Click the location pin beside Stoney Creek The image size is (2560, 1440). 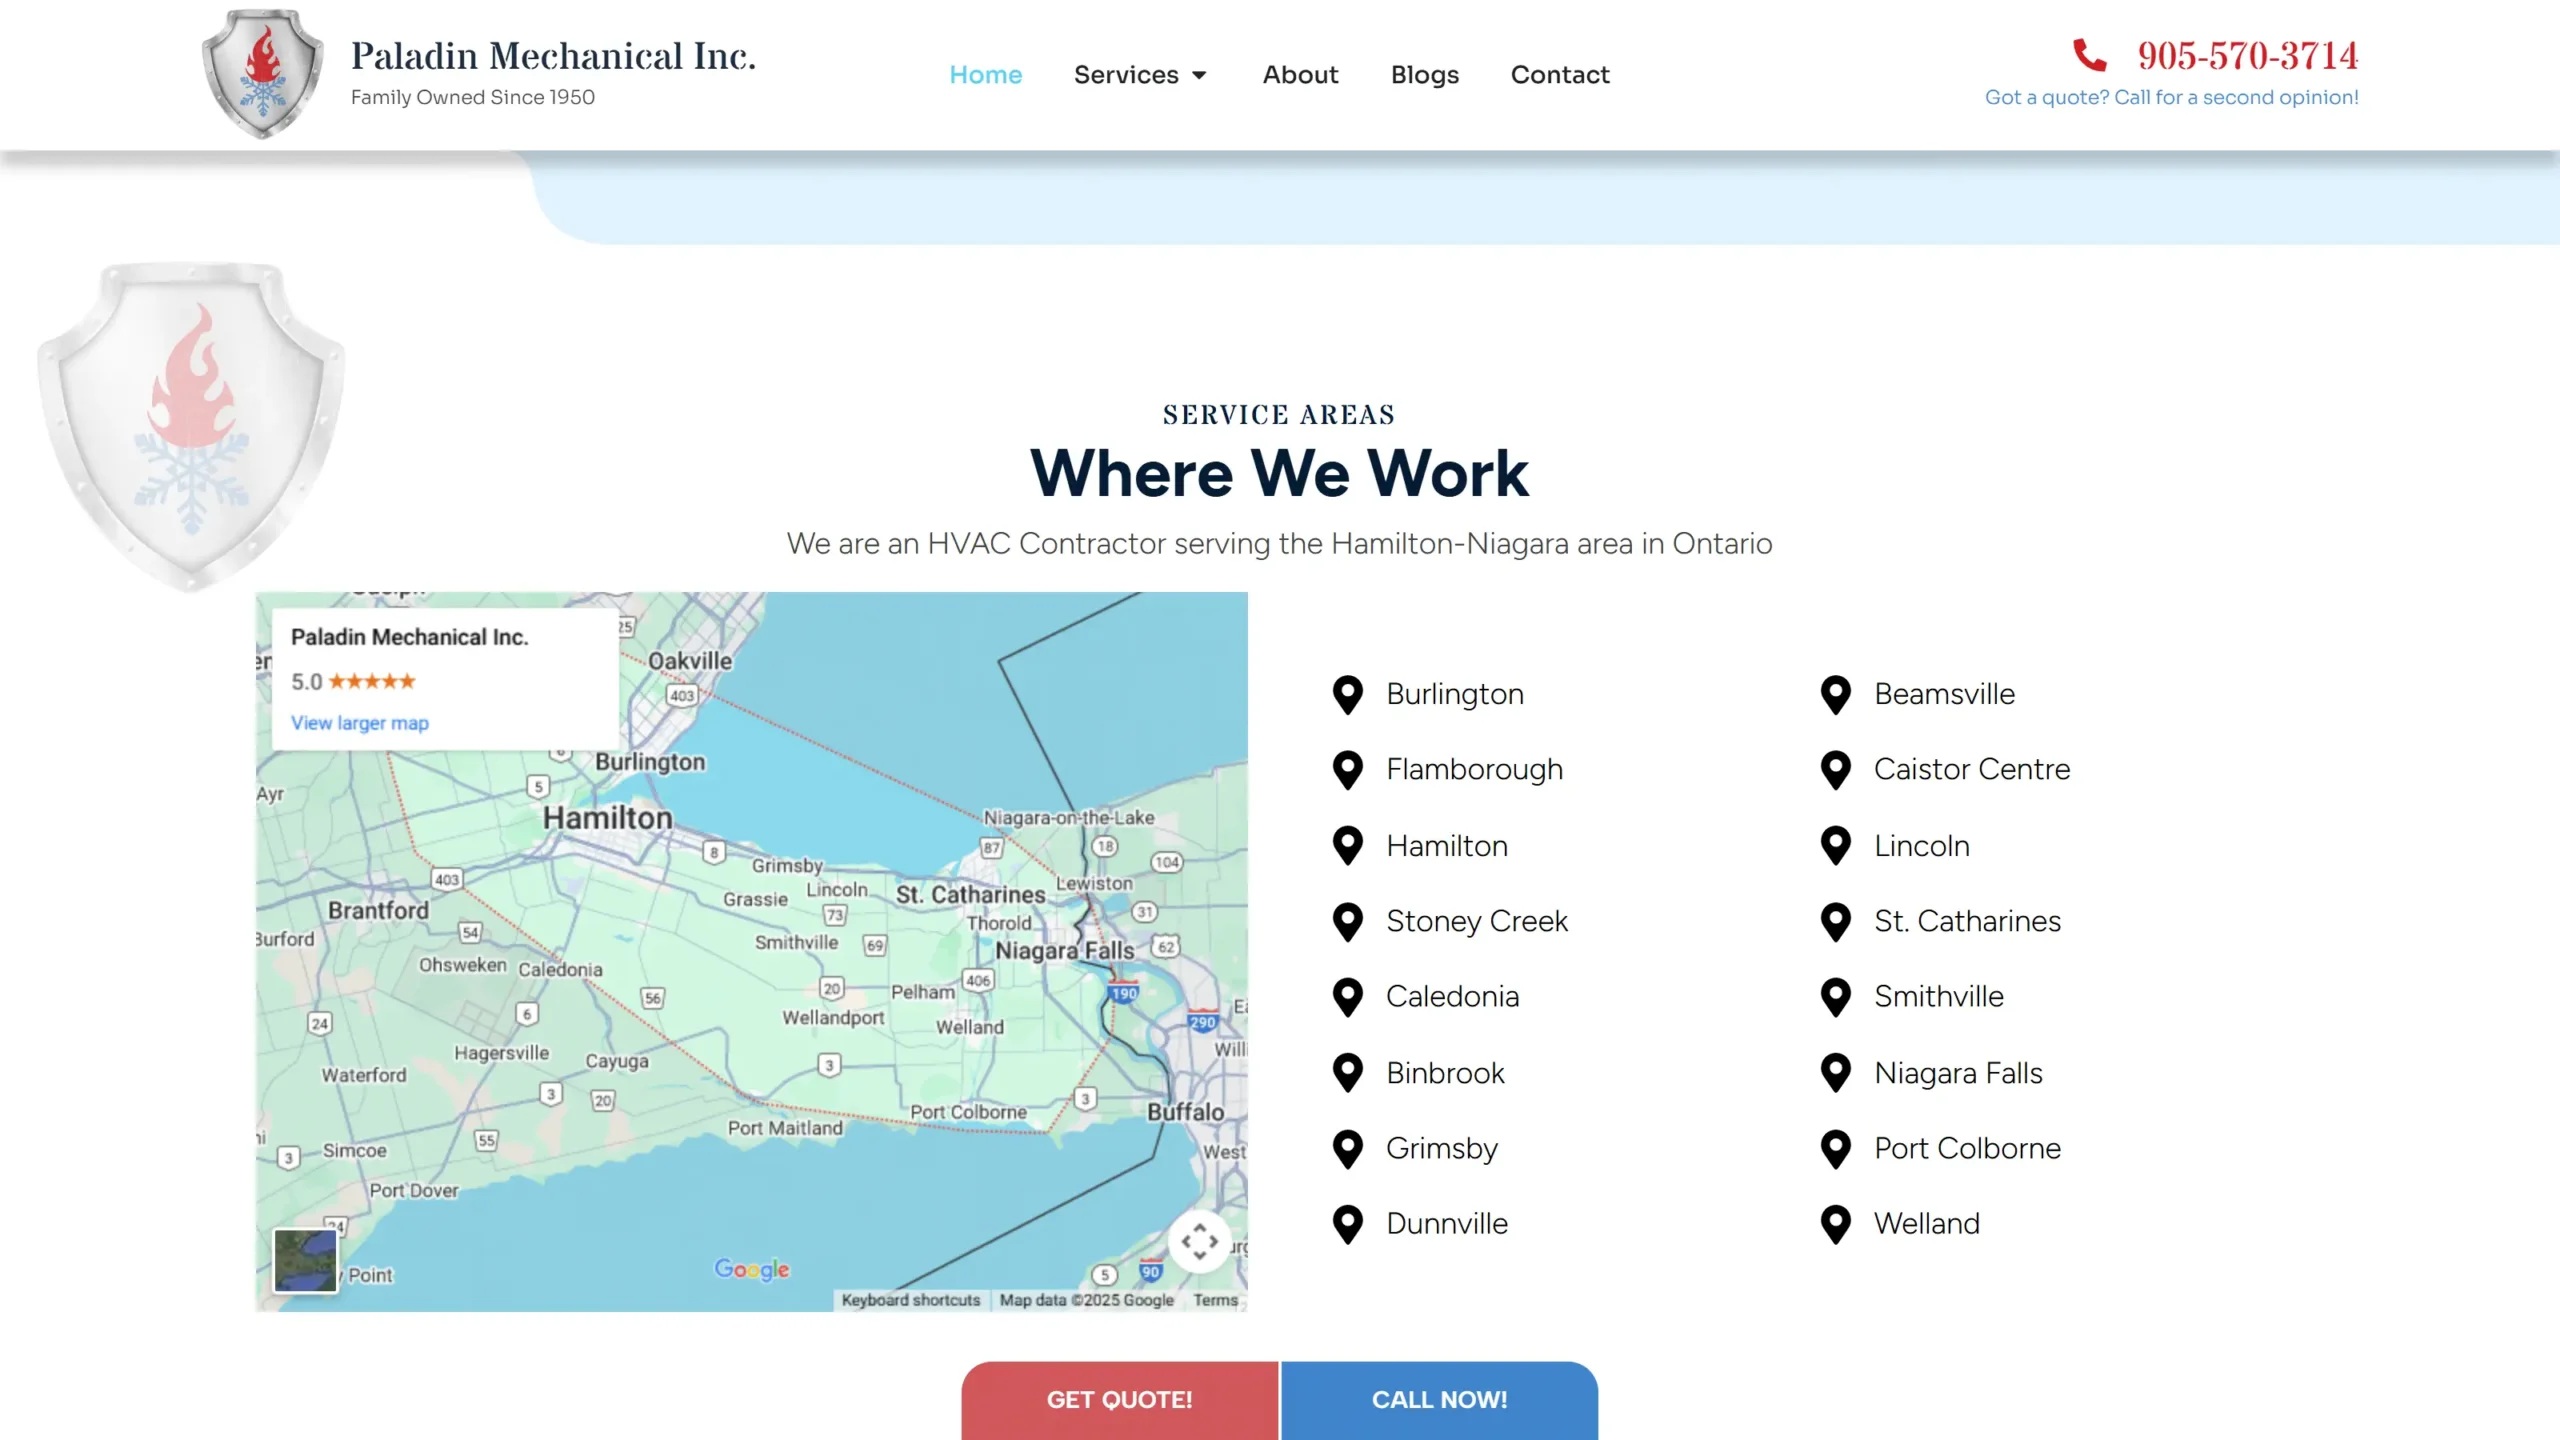click(1348, 921)
